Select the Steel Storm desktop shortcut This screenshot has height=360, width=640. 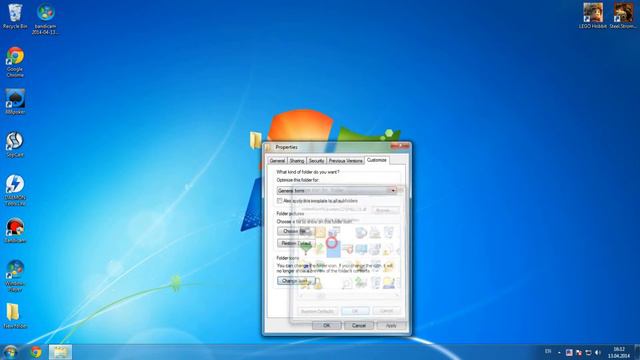tap(623, 16)
